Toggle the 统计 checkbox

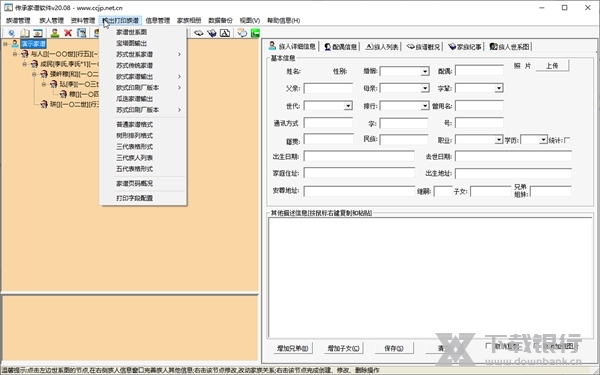pos(567,140)
